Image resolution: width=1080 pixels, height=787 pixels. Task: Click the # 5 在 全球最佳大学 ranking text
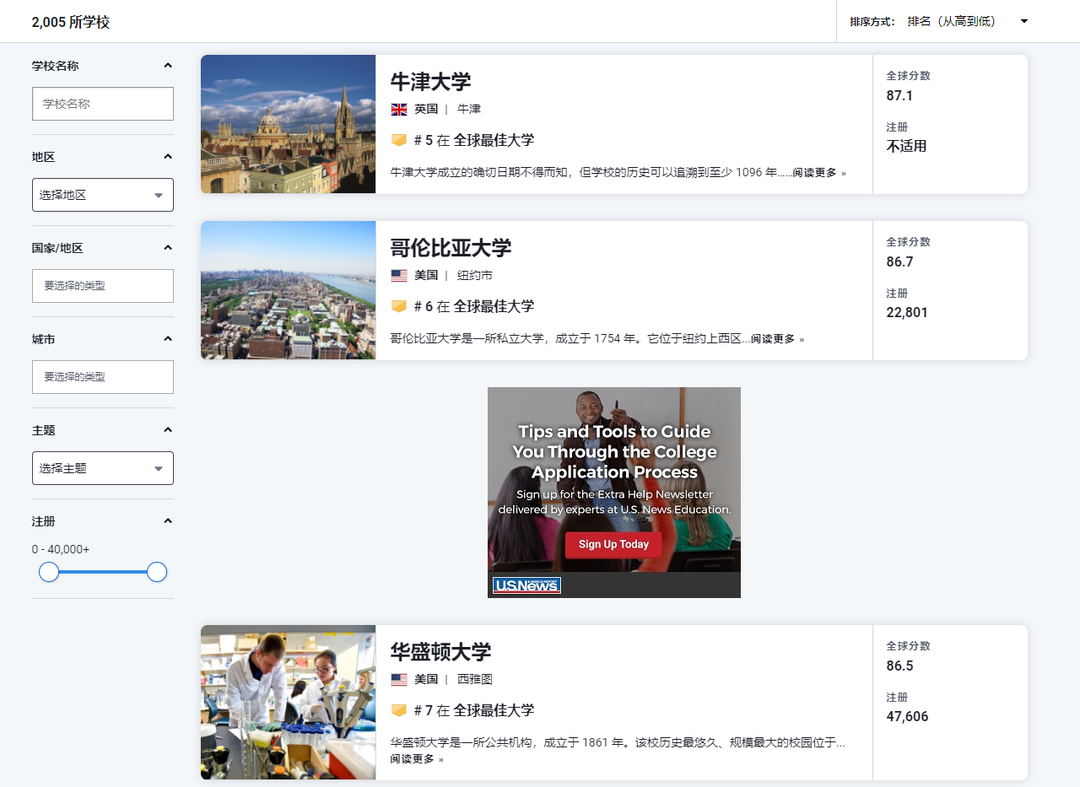(x=474, y=140)
